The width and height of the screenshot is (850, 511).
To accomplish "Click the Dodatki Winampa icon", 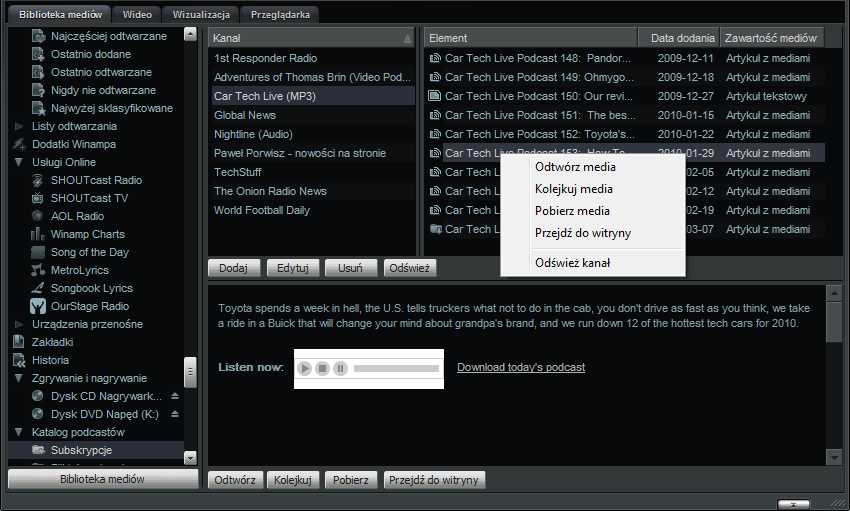I will [x=19, y=144].
